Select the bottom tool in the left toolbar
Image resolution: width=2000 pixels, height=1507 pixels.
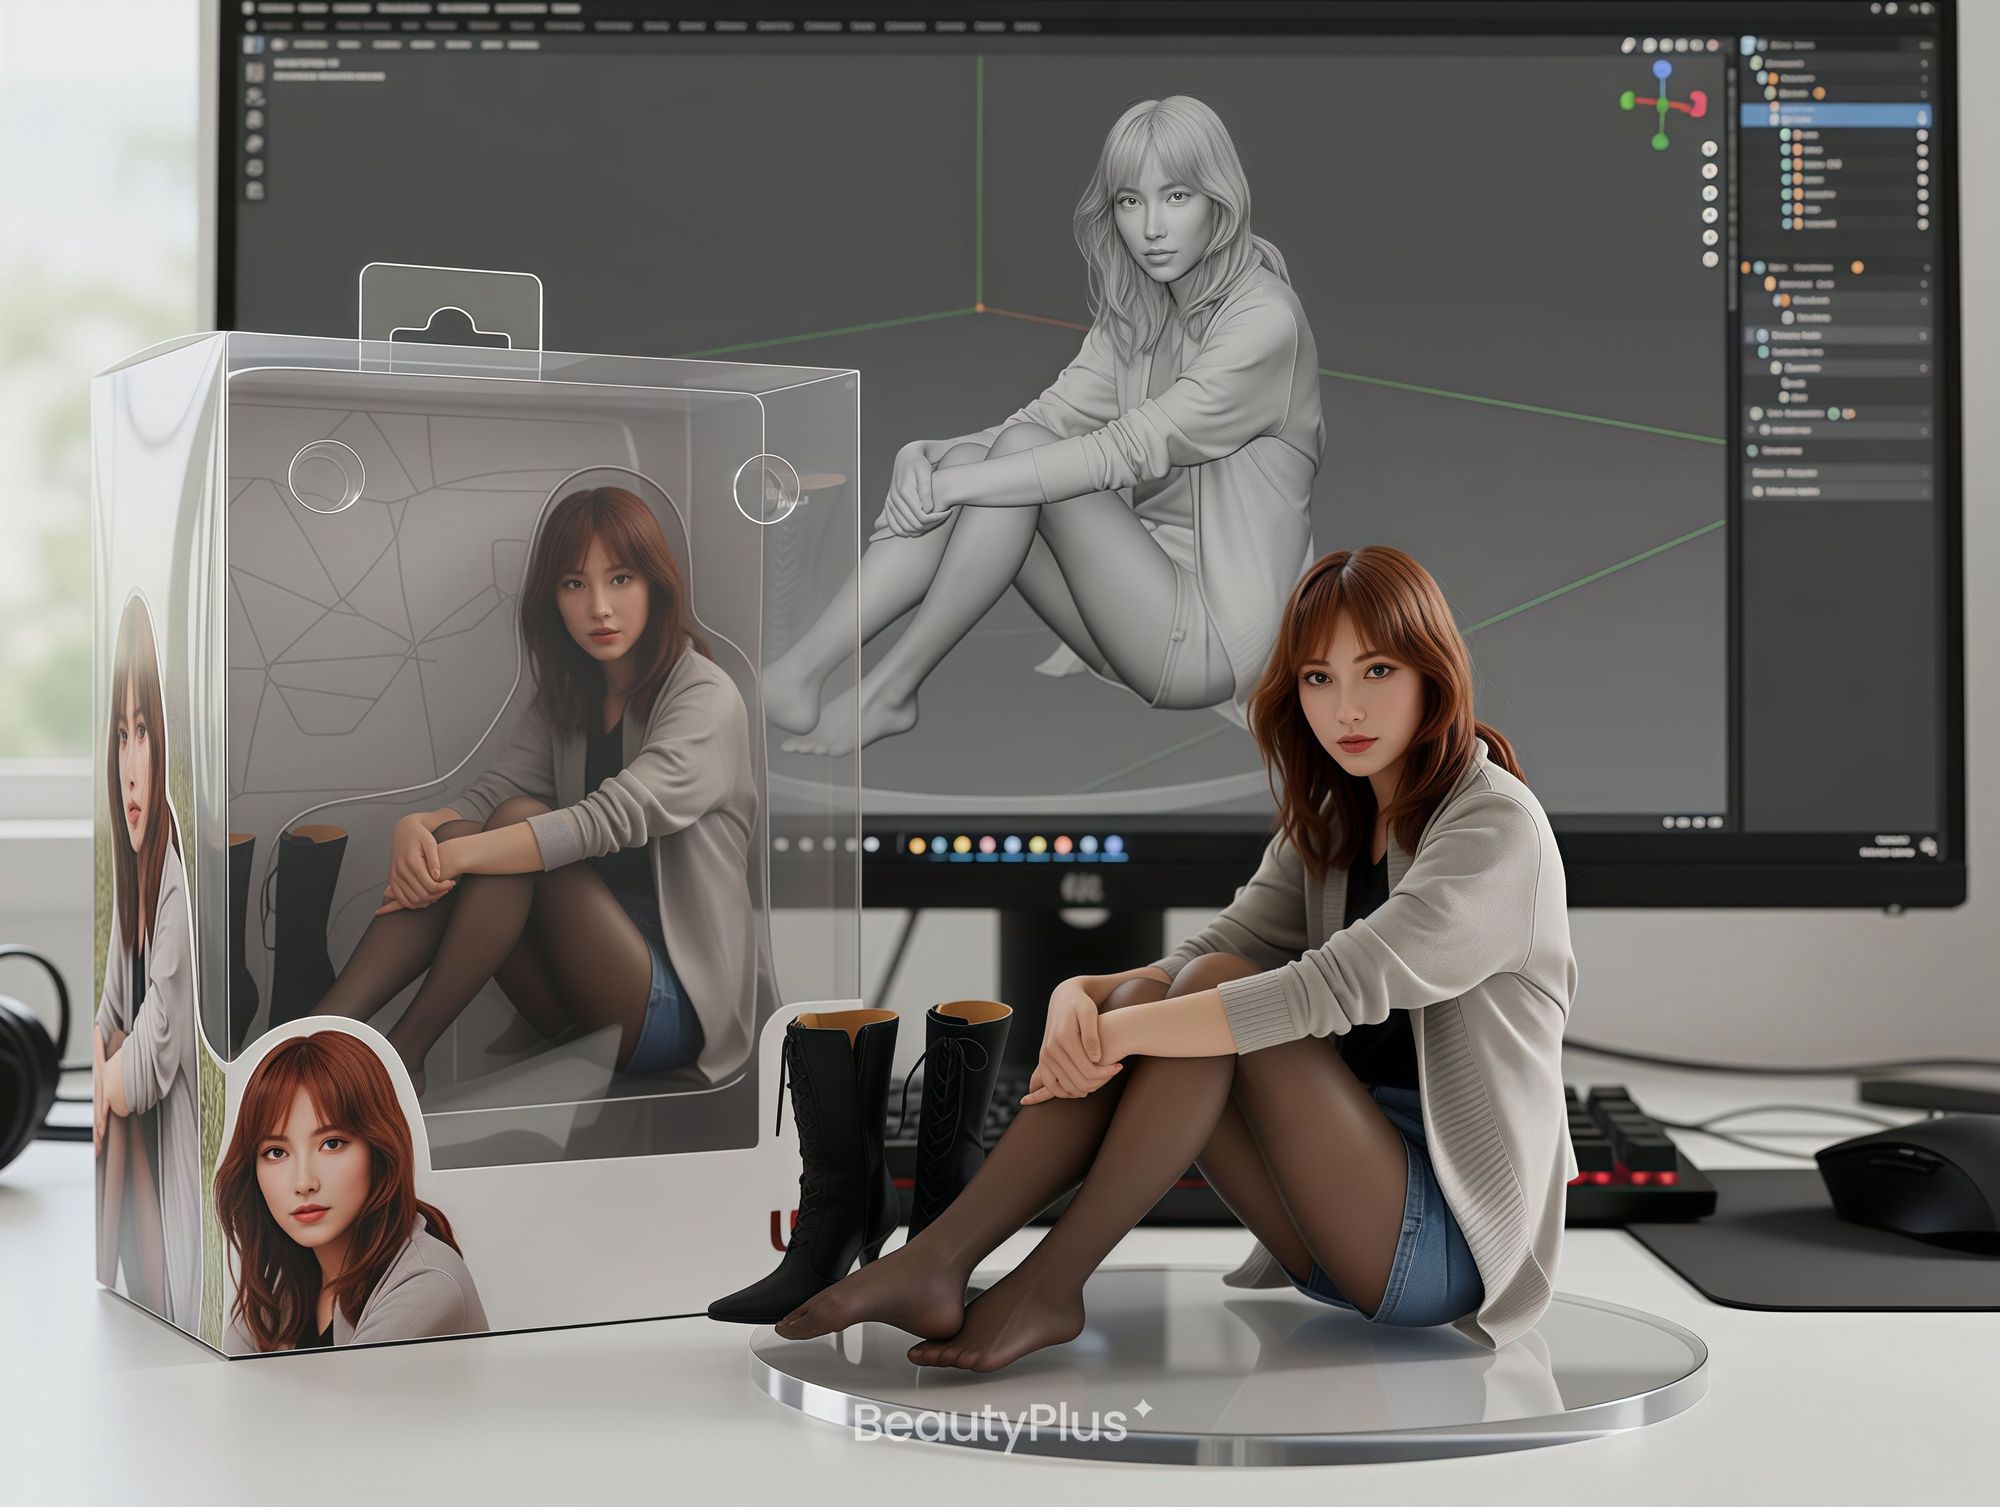point(255,190)
